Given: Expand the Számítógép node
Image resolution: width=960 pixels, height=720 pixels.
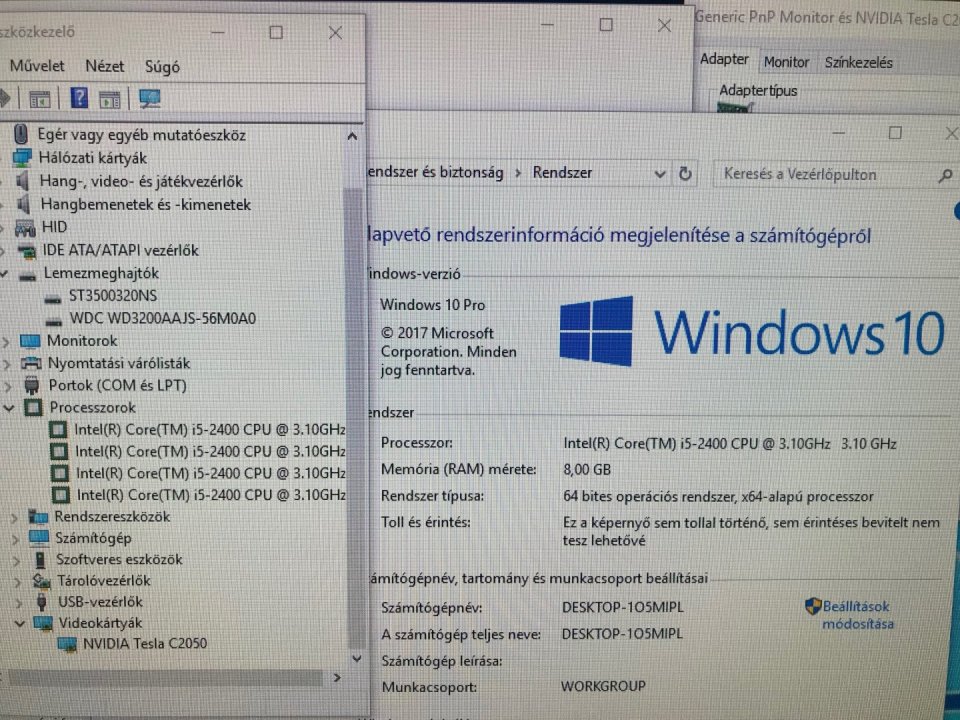Looking at the screenshot, I should pyautogui.click(x=15, y=539).
